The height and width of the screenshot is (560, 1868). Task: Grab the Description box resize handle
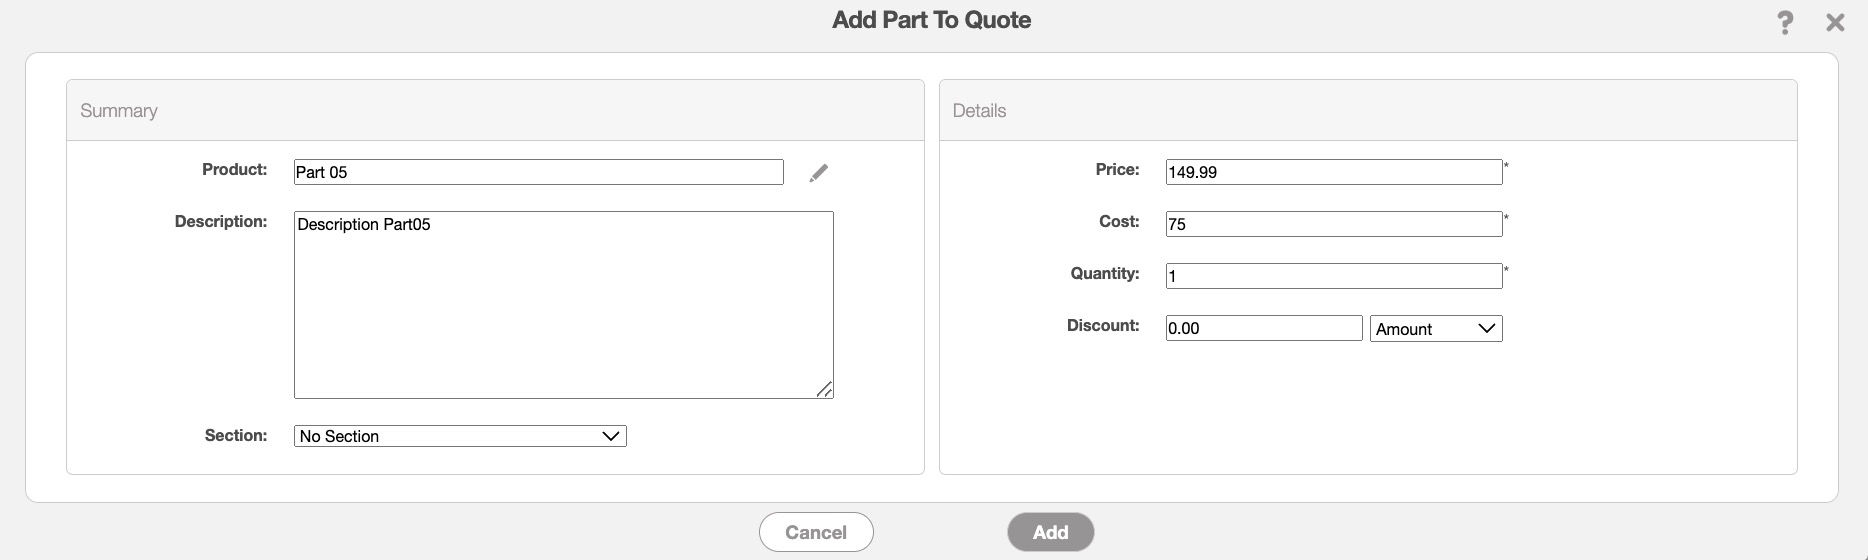pos(824,389)
